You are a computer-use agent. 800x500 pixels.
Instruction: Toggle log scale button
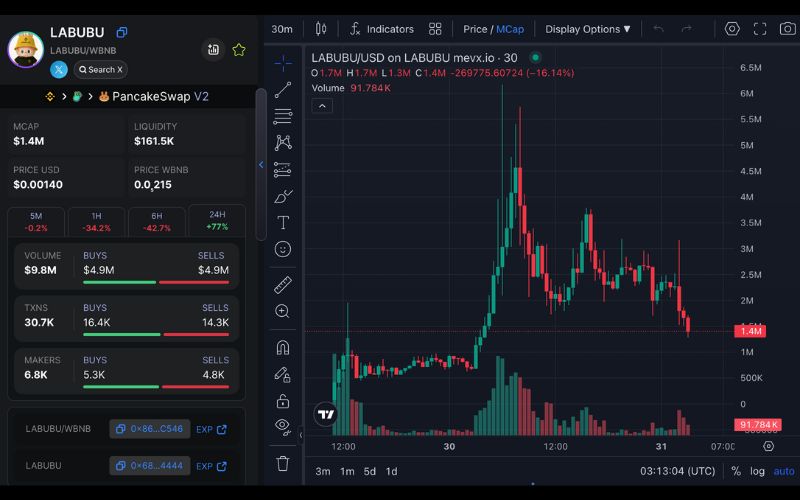pyautogui.click(x=757, y=471)
